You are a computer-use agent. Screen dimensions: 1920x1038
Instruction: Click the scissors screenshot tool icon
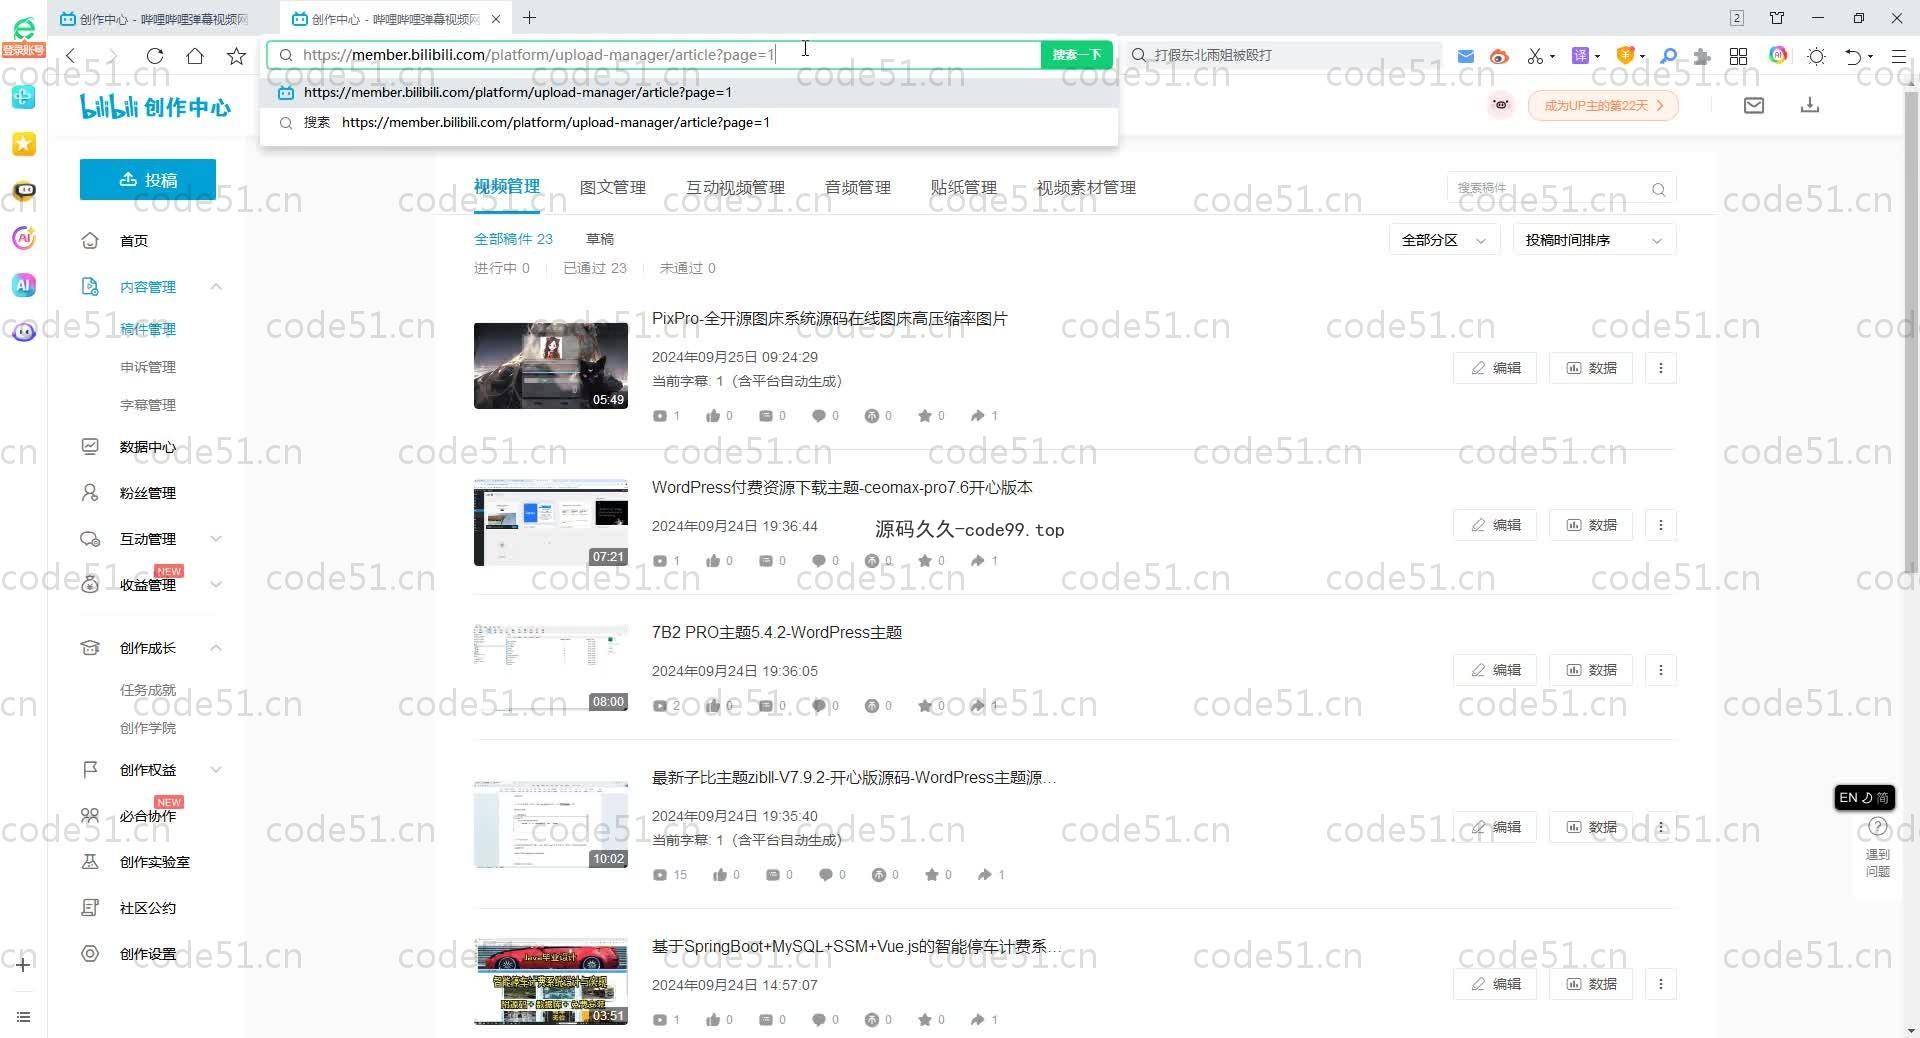(x=1535, y=56)
